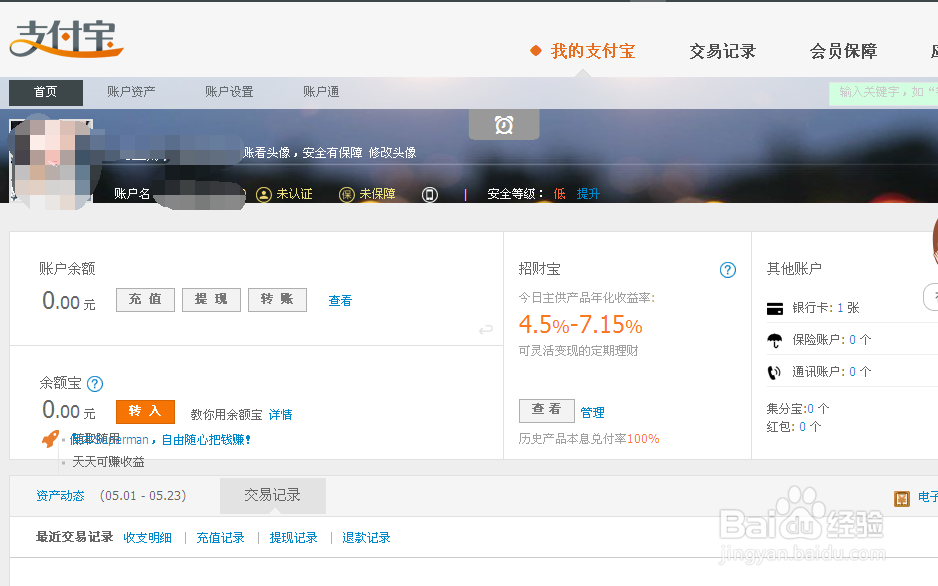Click 天天可赚收益 text
This screenshot has height=586, width=938.
coord(108,462)
